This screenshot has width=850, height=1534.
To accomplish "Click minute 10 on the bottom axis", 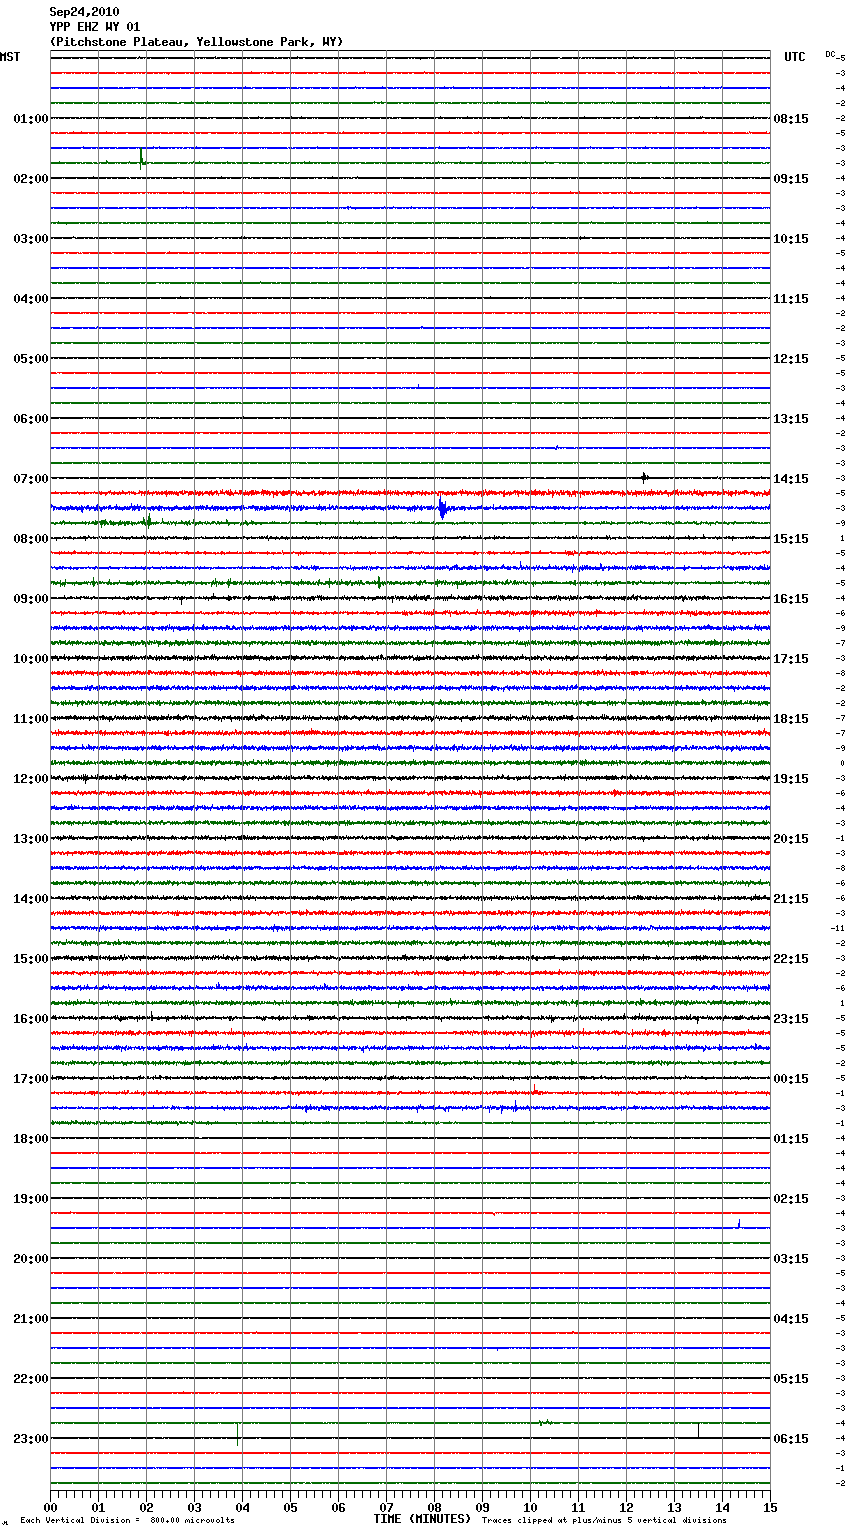I will (x=530, y=1507).
